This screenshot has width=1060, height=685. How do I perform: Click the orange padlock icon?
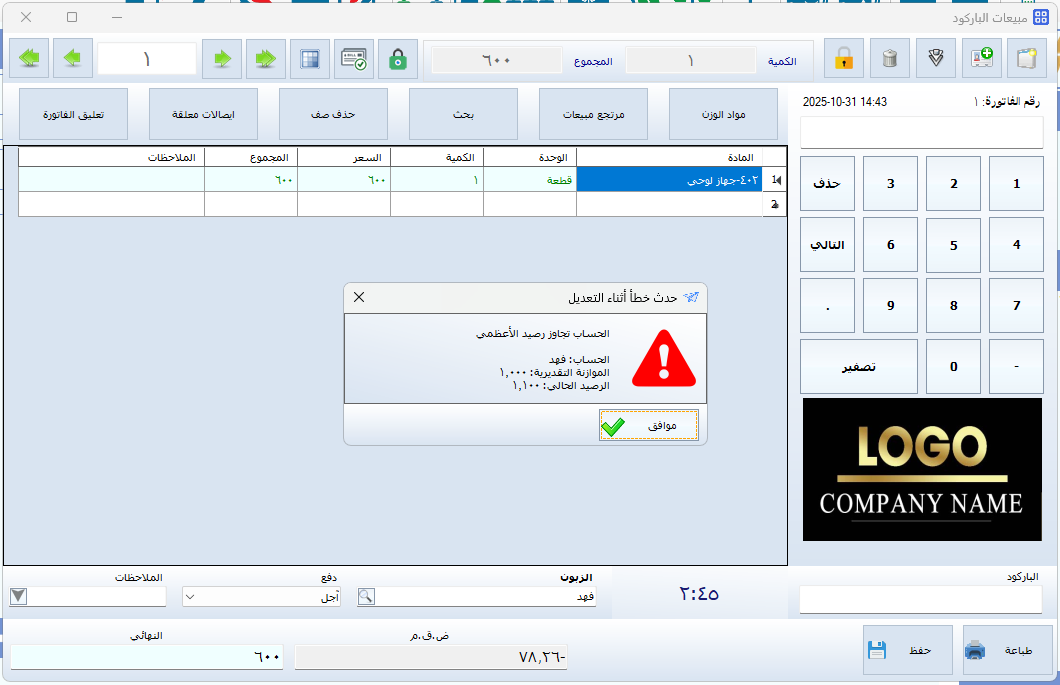point(843,59)
